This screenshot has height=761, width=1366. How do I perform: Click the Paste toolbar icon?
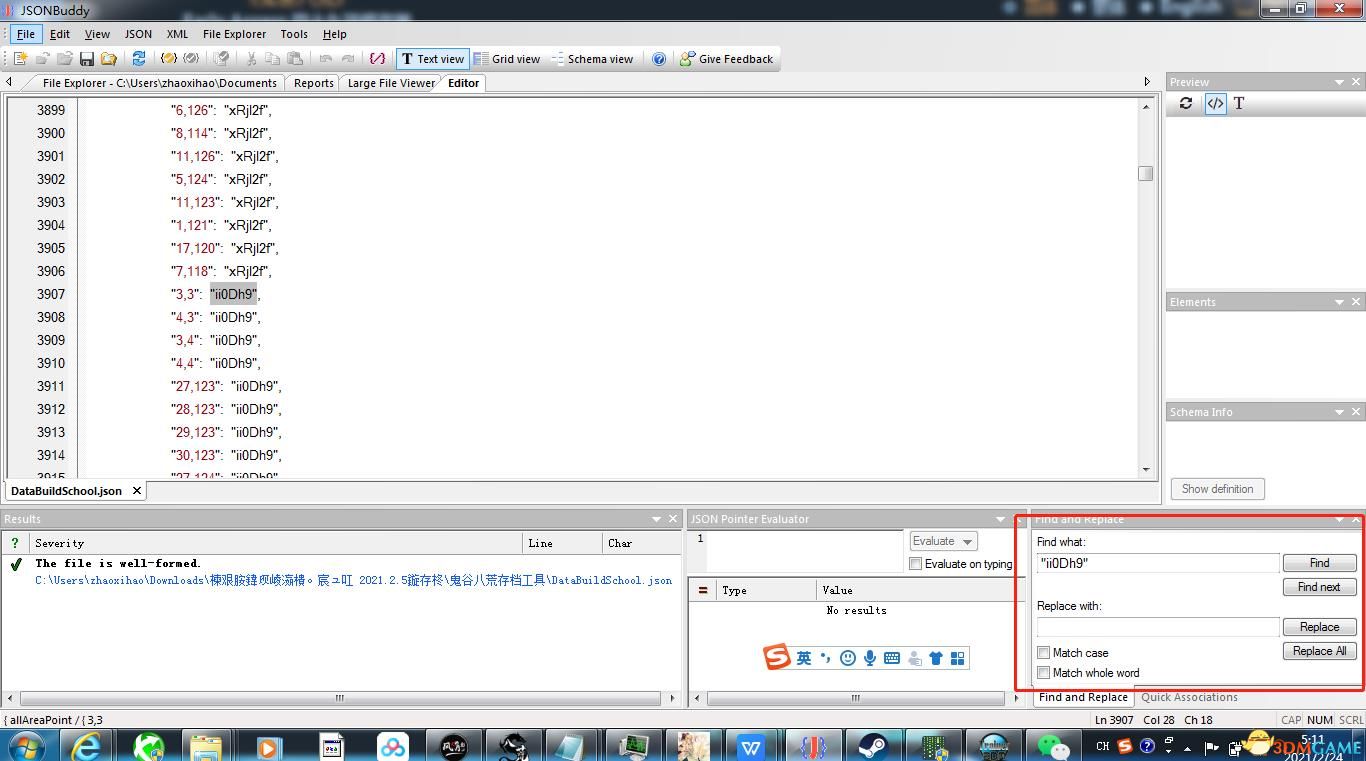click(294, 59)
